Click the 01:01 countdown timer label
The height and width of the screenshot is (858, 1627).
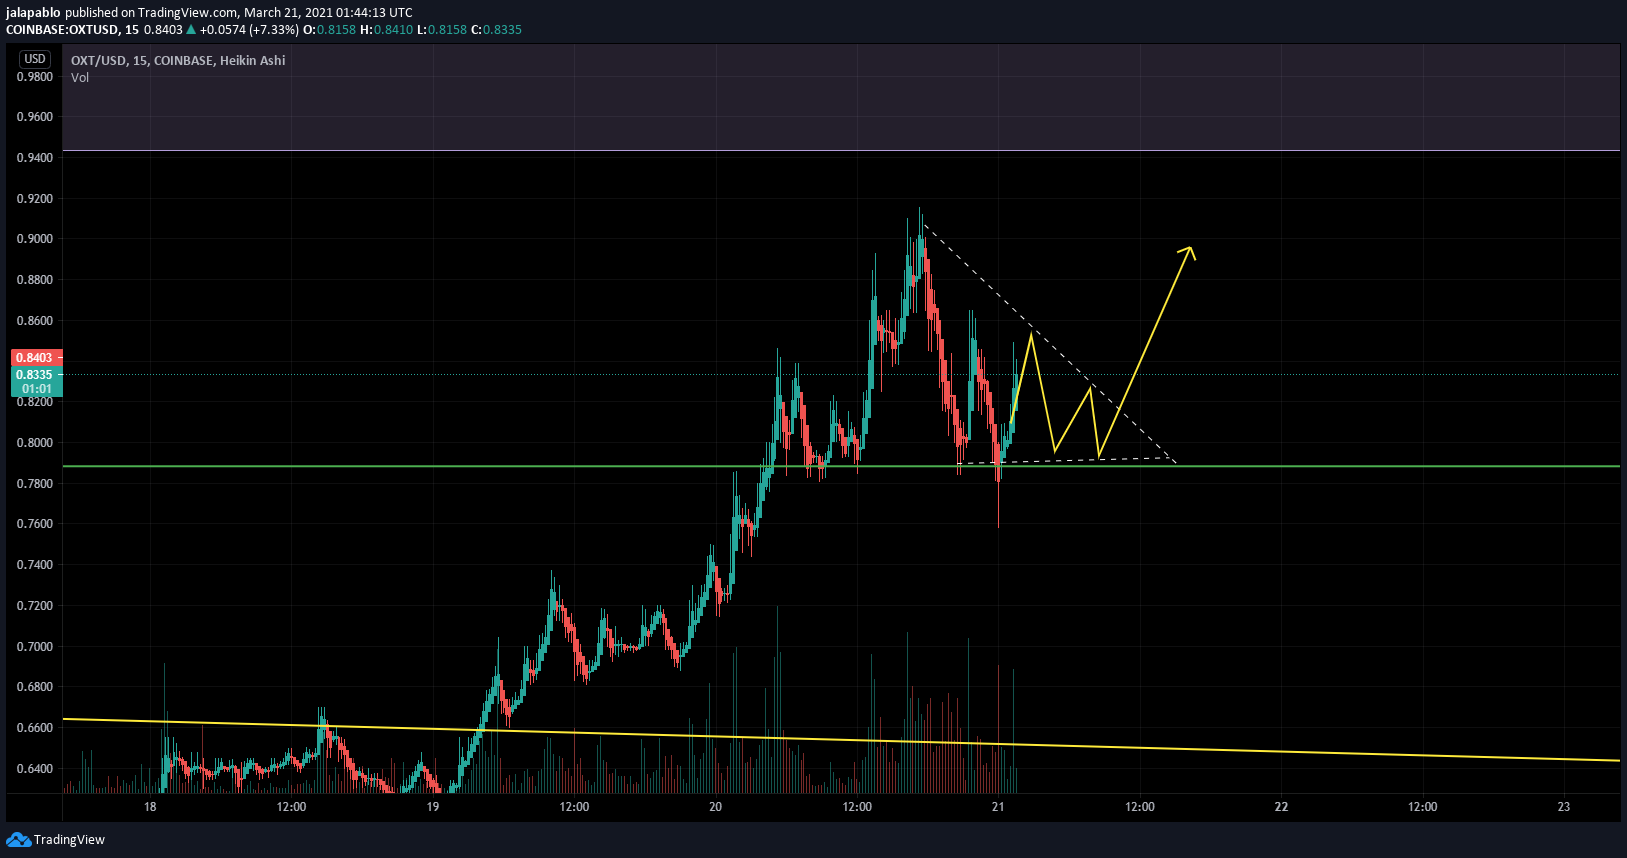(x=36, y=389)
